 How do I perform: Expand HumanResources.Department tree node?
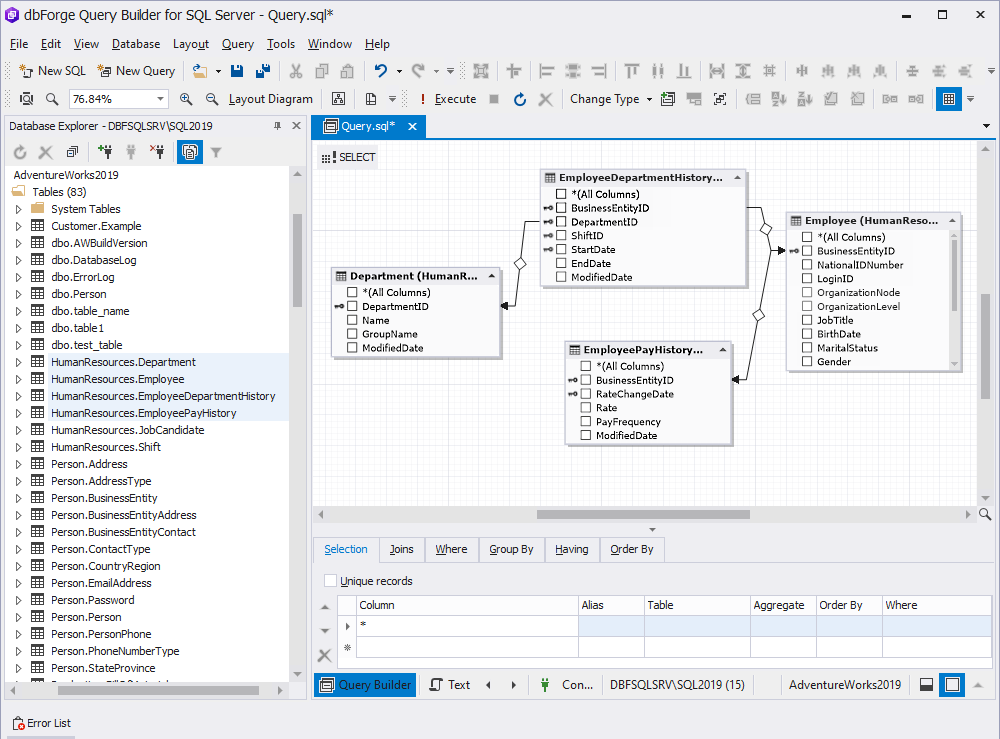click(18, 362)
